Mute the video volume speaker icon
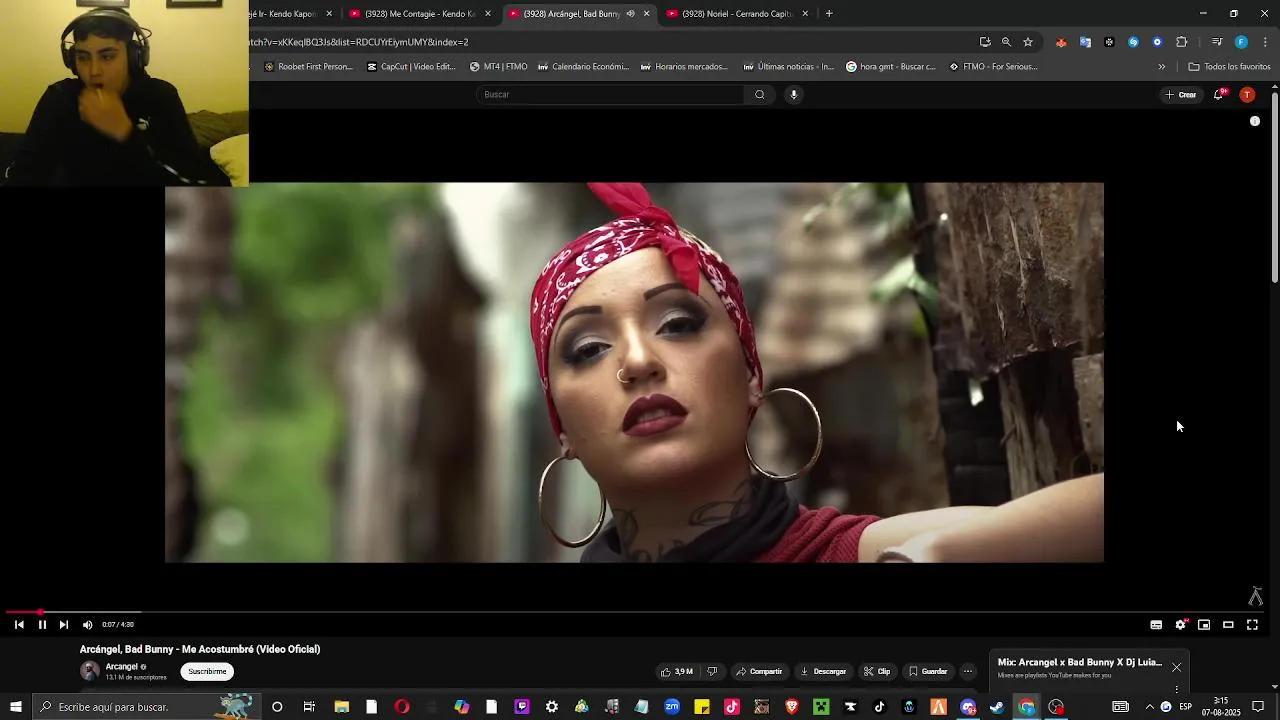Screen dimensions: 1280x720 click(87, 625)
